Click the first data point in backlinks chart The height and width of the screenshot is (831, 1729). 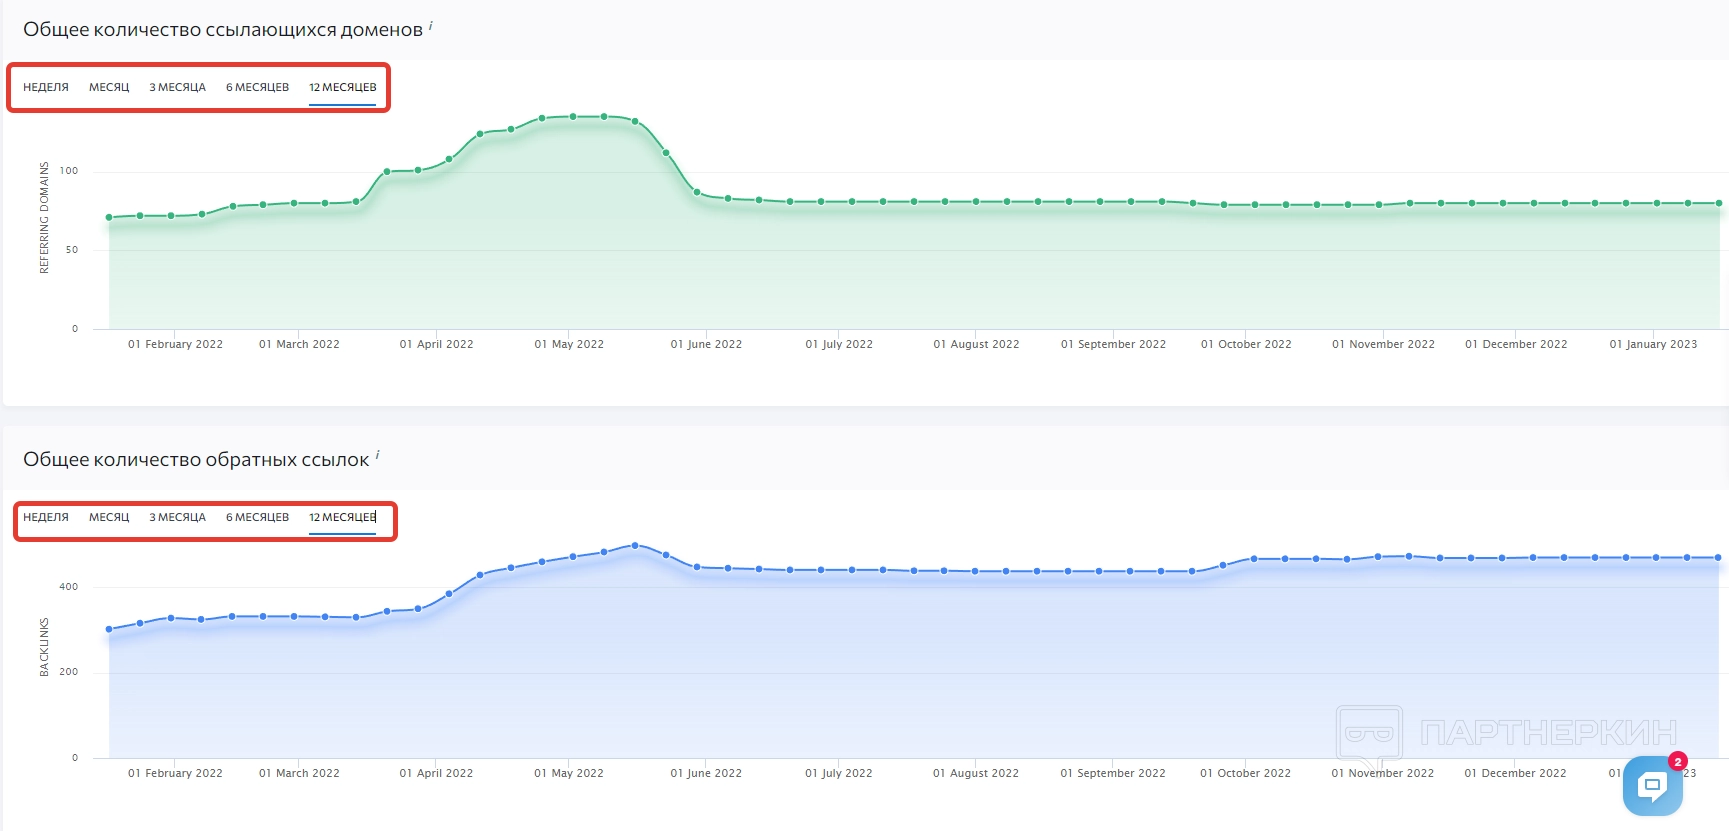109,629
